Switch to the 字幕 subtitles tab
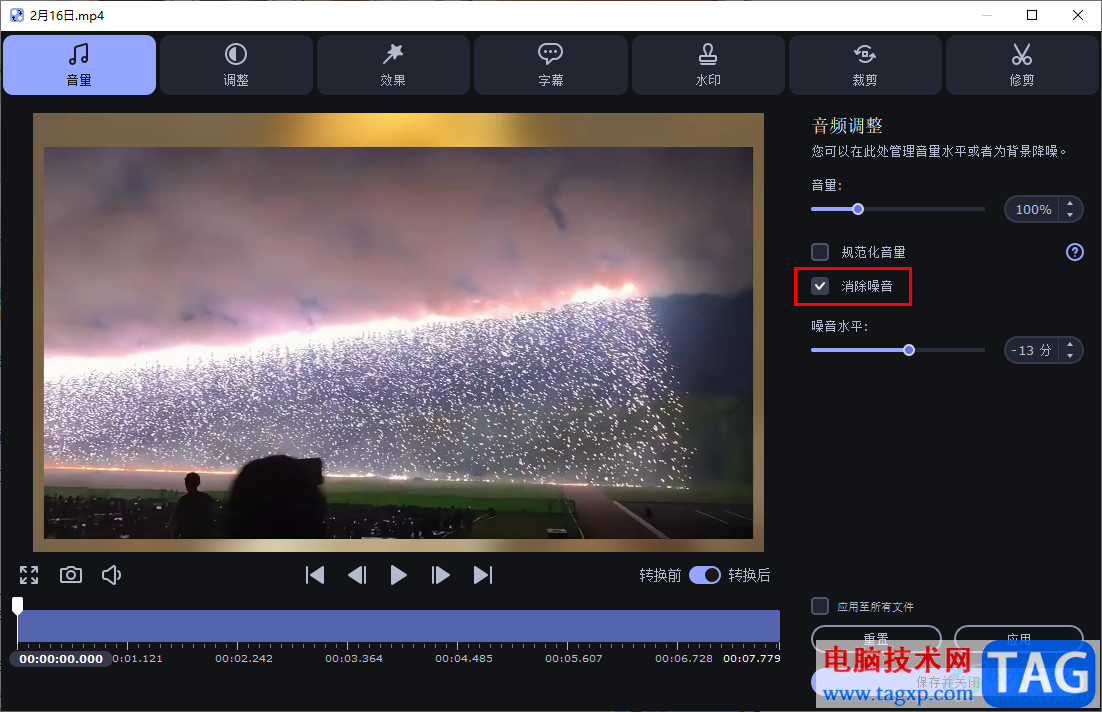This screenshot has width=1102, height=712. (550, 65)
